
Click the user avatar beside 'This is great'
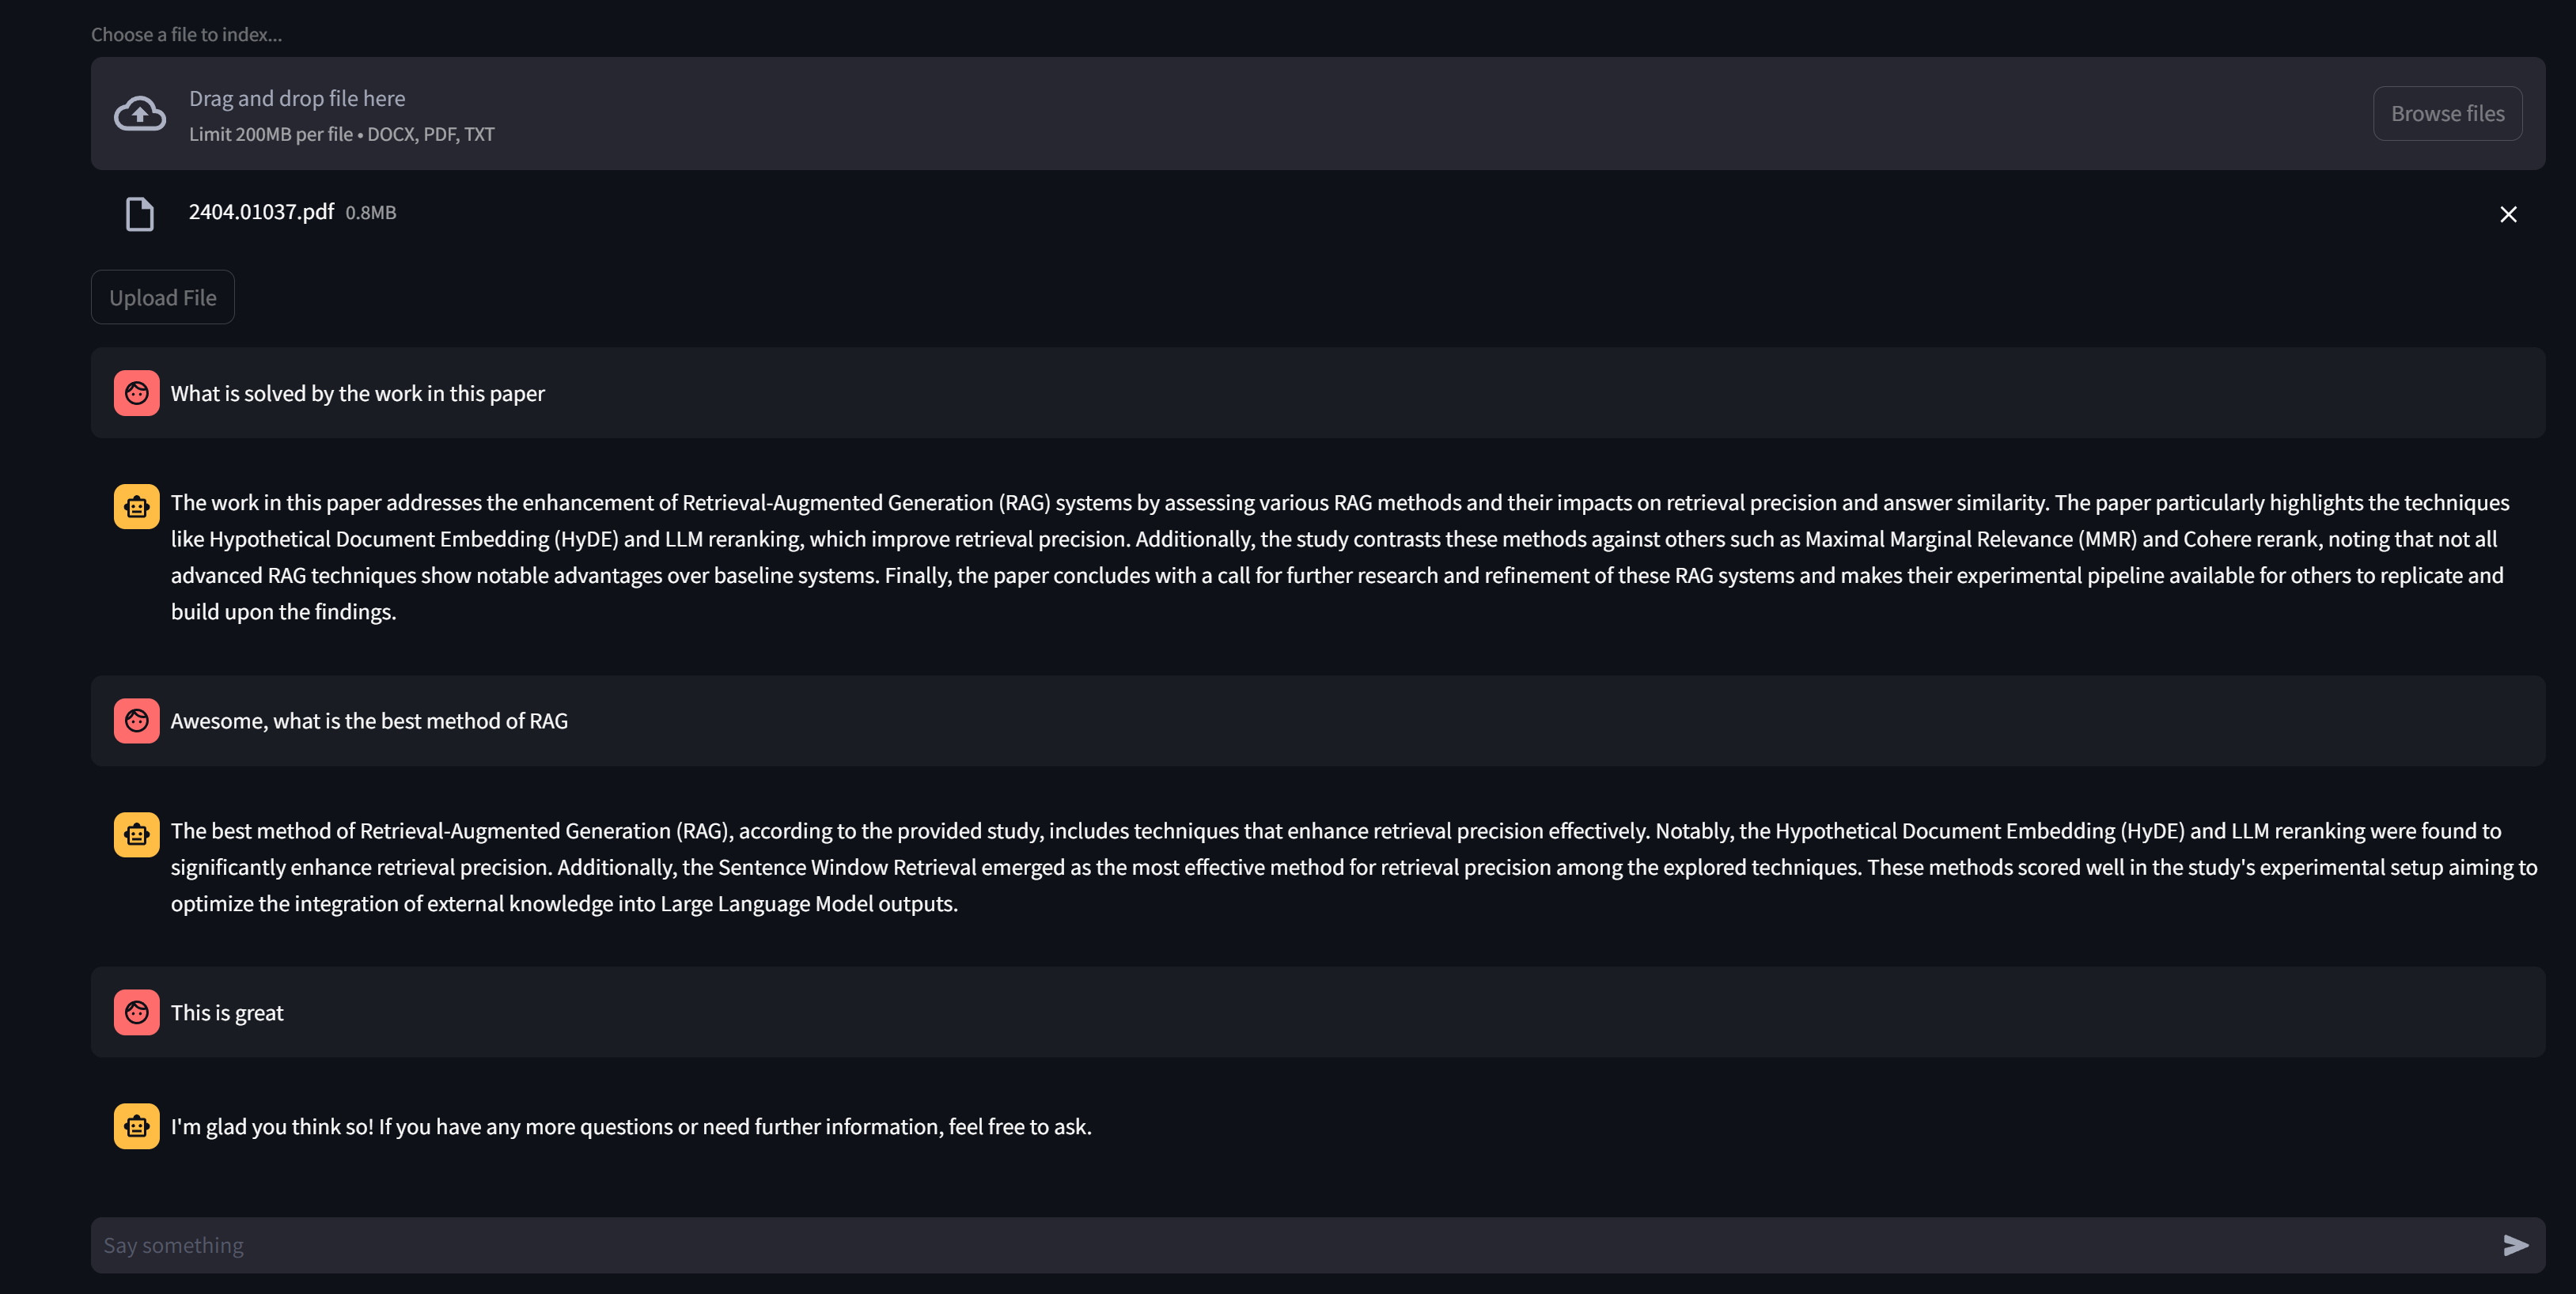[x=137, y=1012]
